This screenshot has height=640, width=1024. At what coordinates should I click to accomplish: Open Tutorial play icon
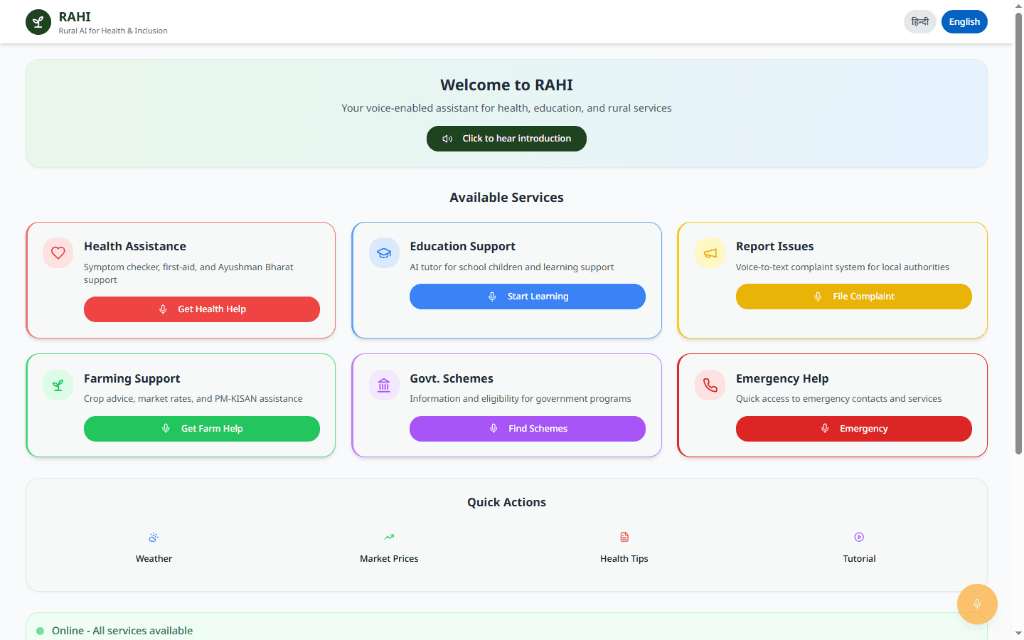859,537
